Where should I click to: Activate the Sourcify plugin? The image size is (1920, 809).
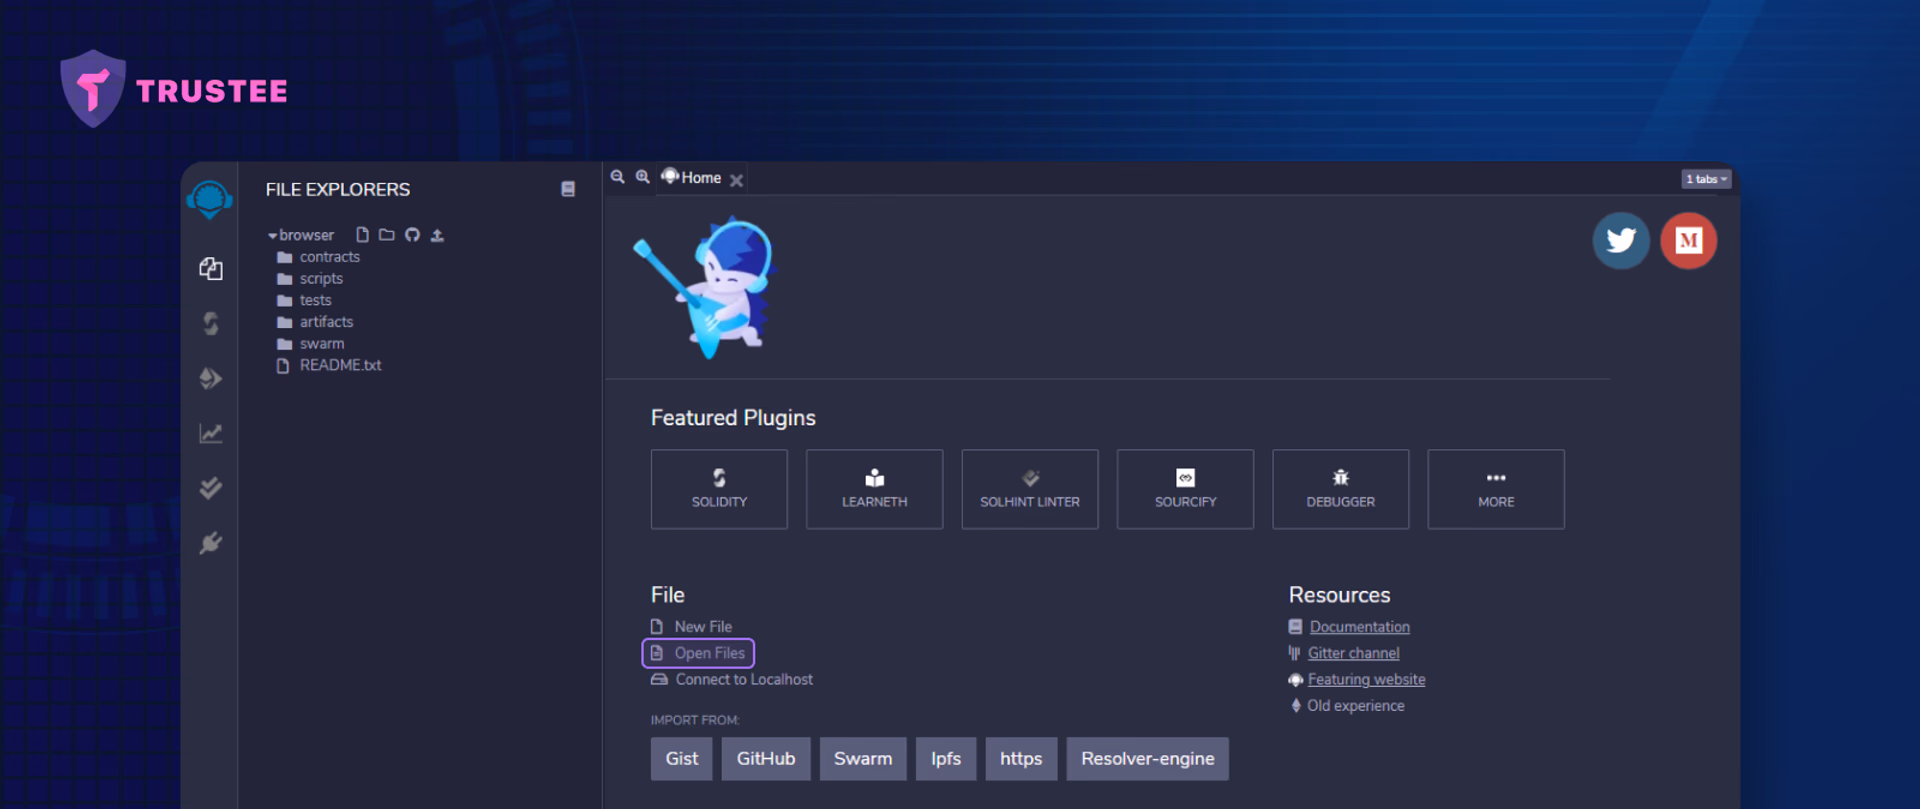coord(1185,489)
